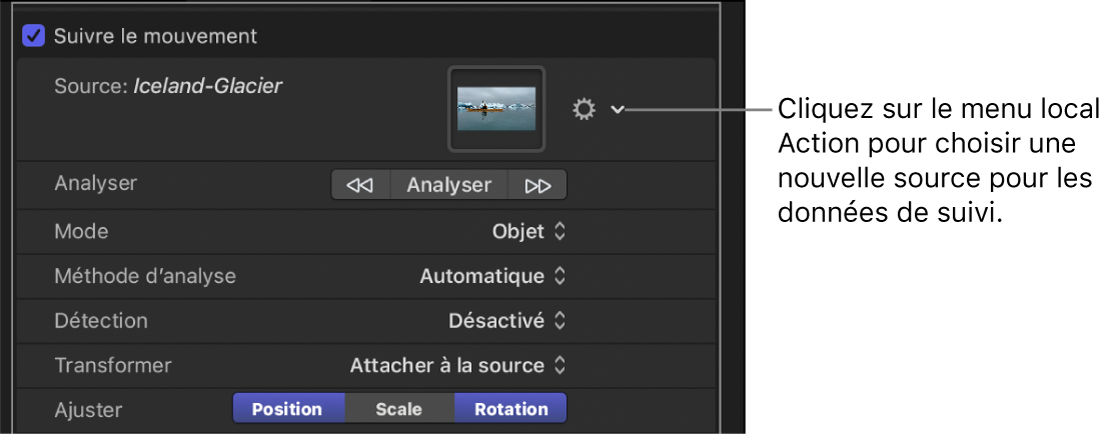Toggle the Rotation adjust button
Screen dimensions: 1101x436
pos(511,409)
